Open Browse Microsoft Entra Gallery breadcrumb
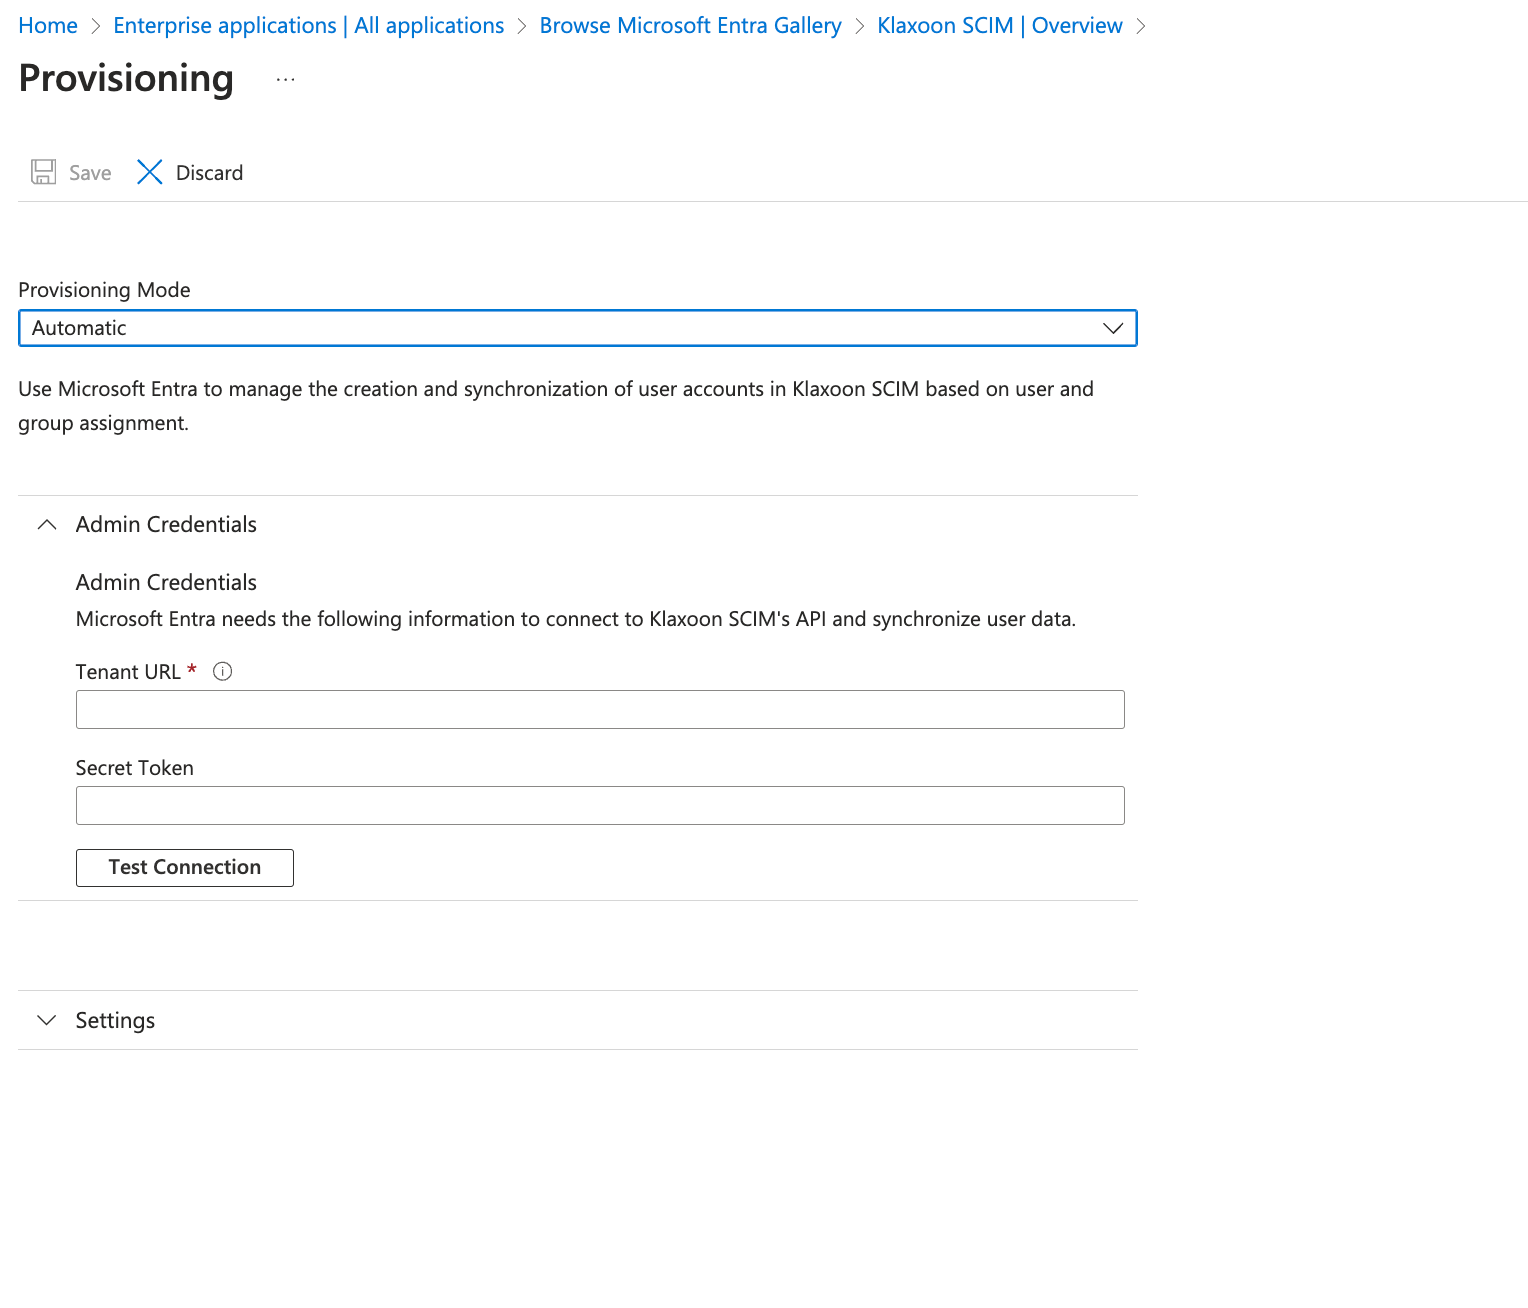 coord(690,26)
